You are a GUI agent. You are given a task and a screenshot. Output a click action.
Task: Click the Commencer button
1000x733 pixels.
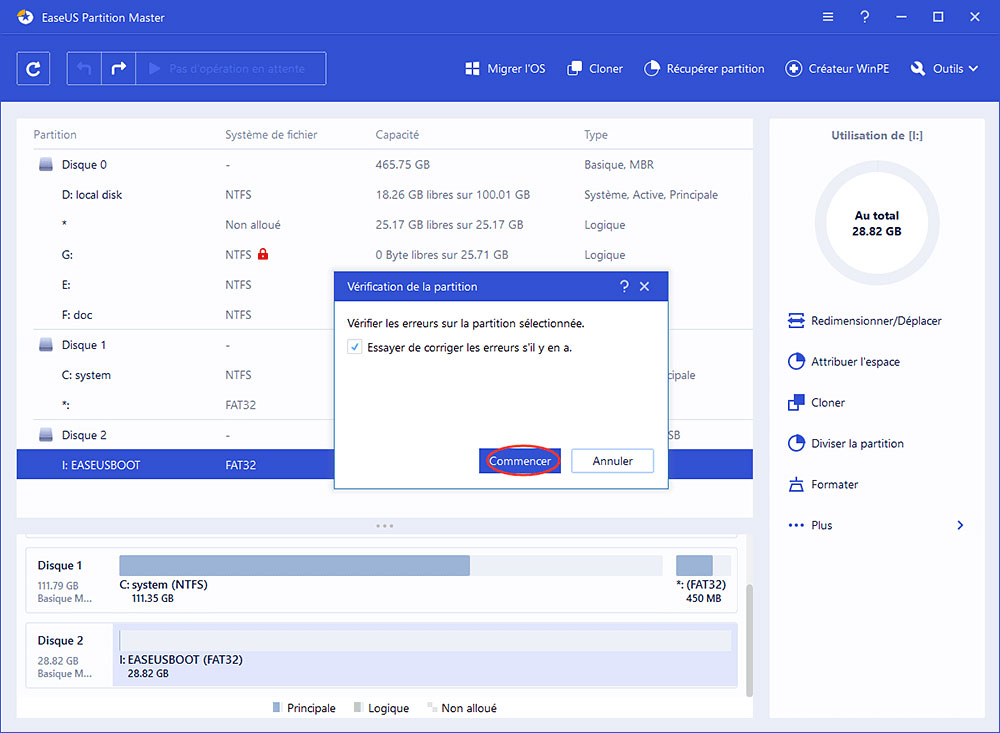click(x=520, y=461)
